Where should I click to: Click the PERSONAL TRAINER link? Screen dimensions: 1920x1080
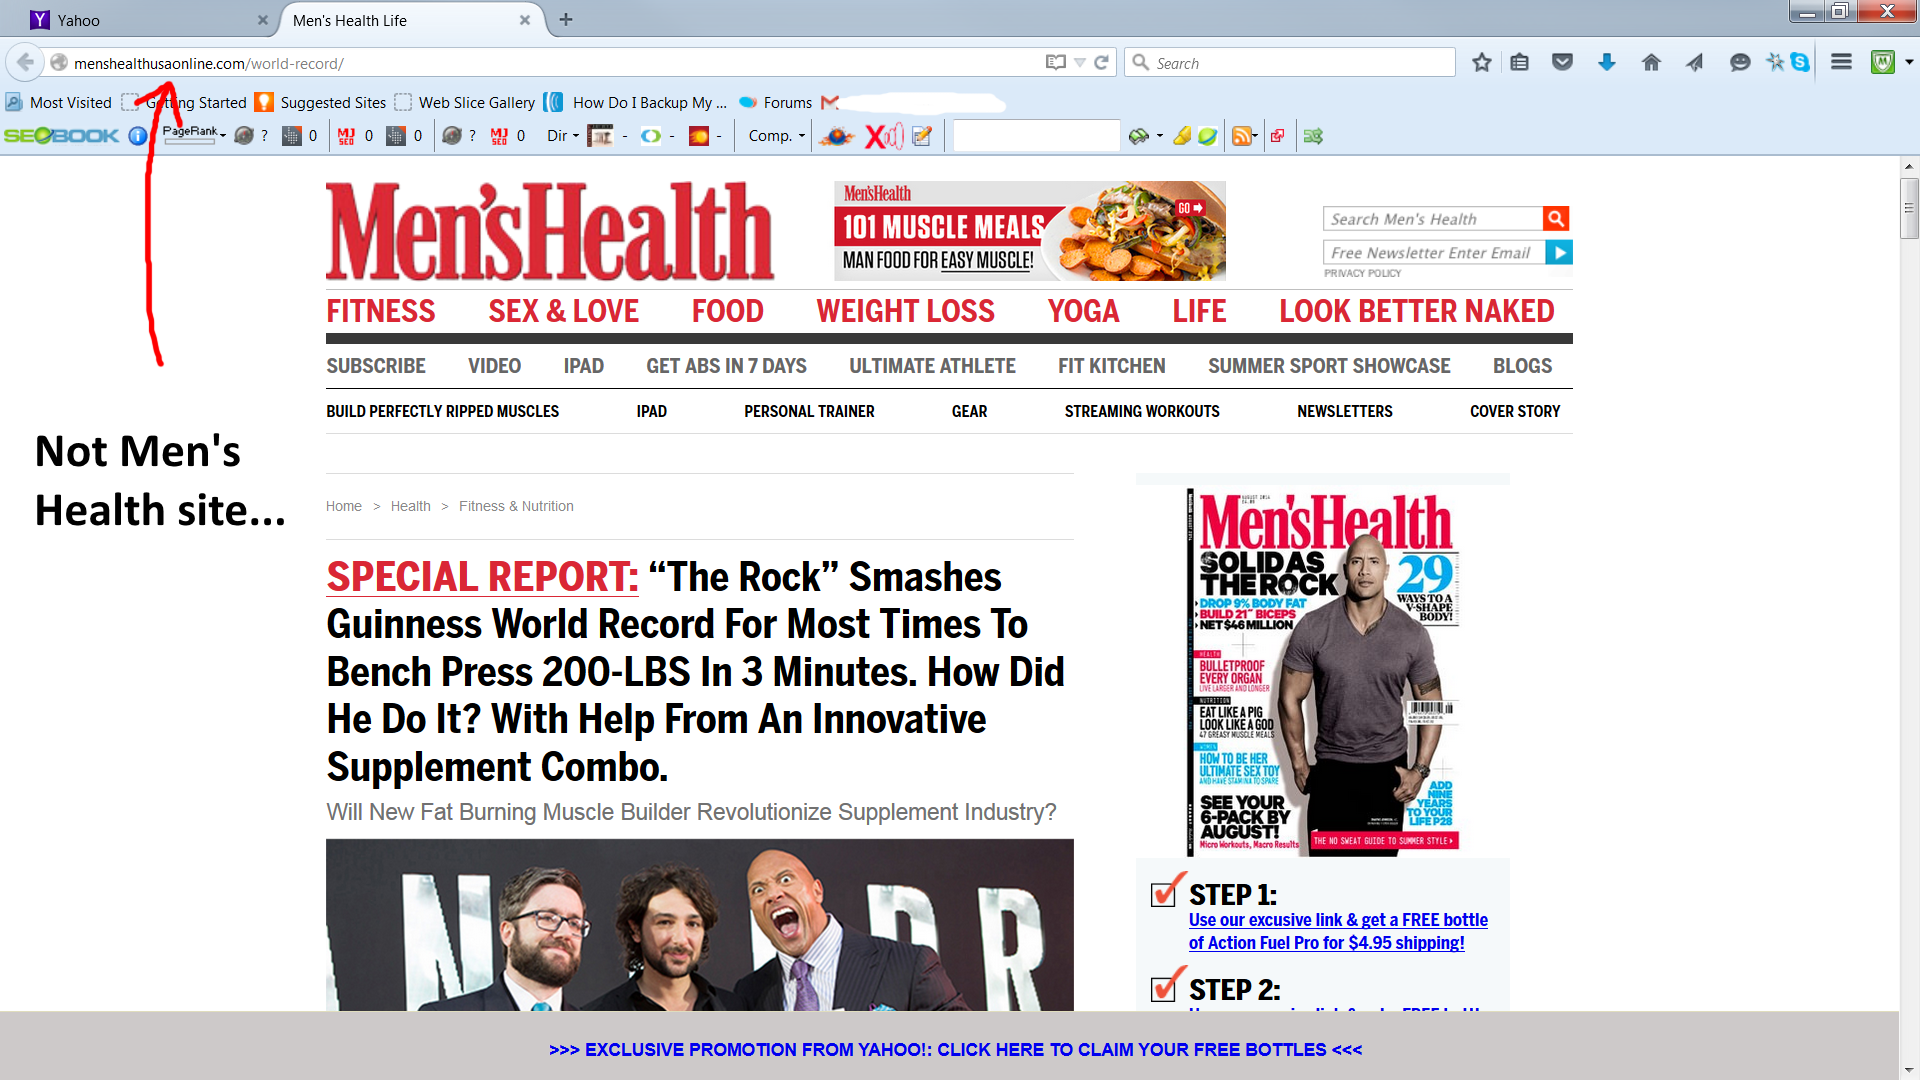(809, 411)
